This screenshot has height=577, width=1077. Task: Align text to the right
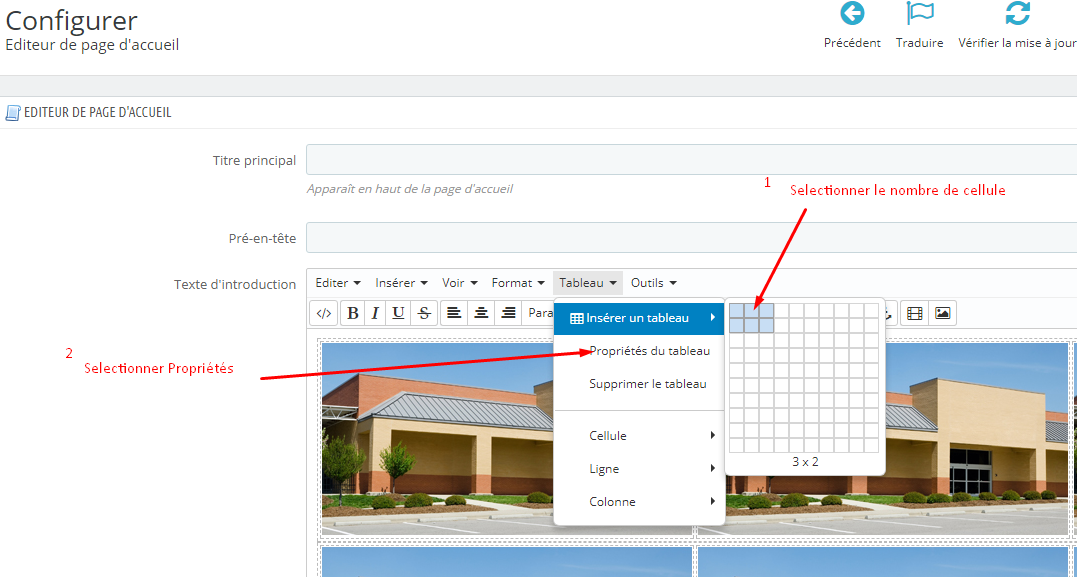coord(508,313)
